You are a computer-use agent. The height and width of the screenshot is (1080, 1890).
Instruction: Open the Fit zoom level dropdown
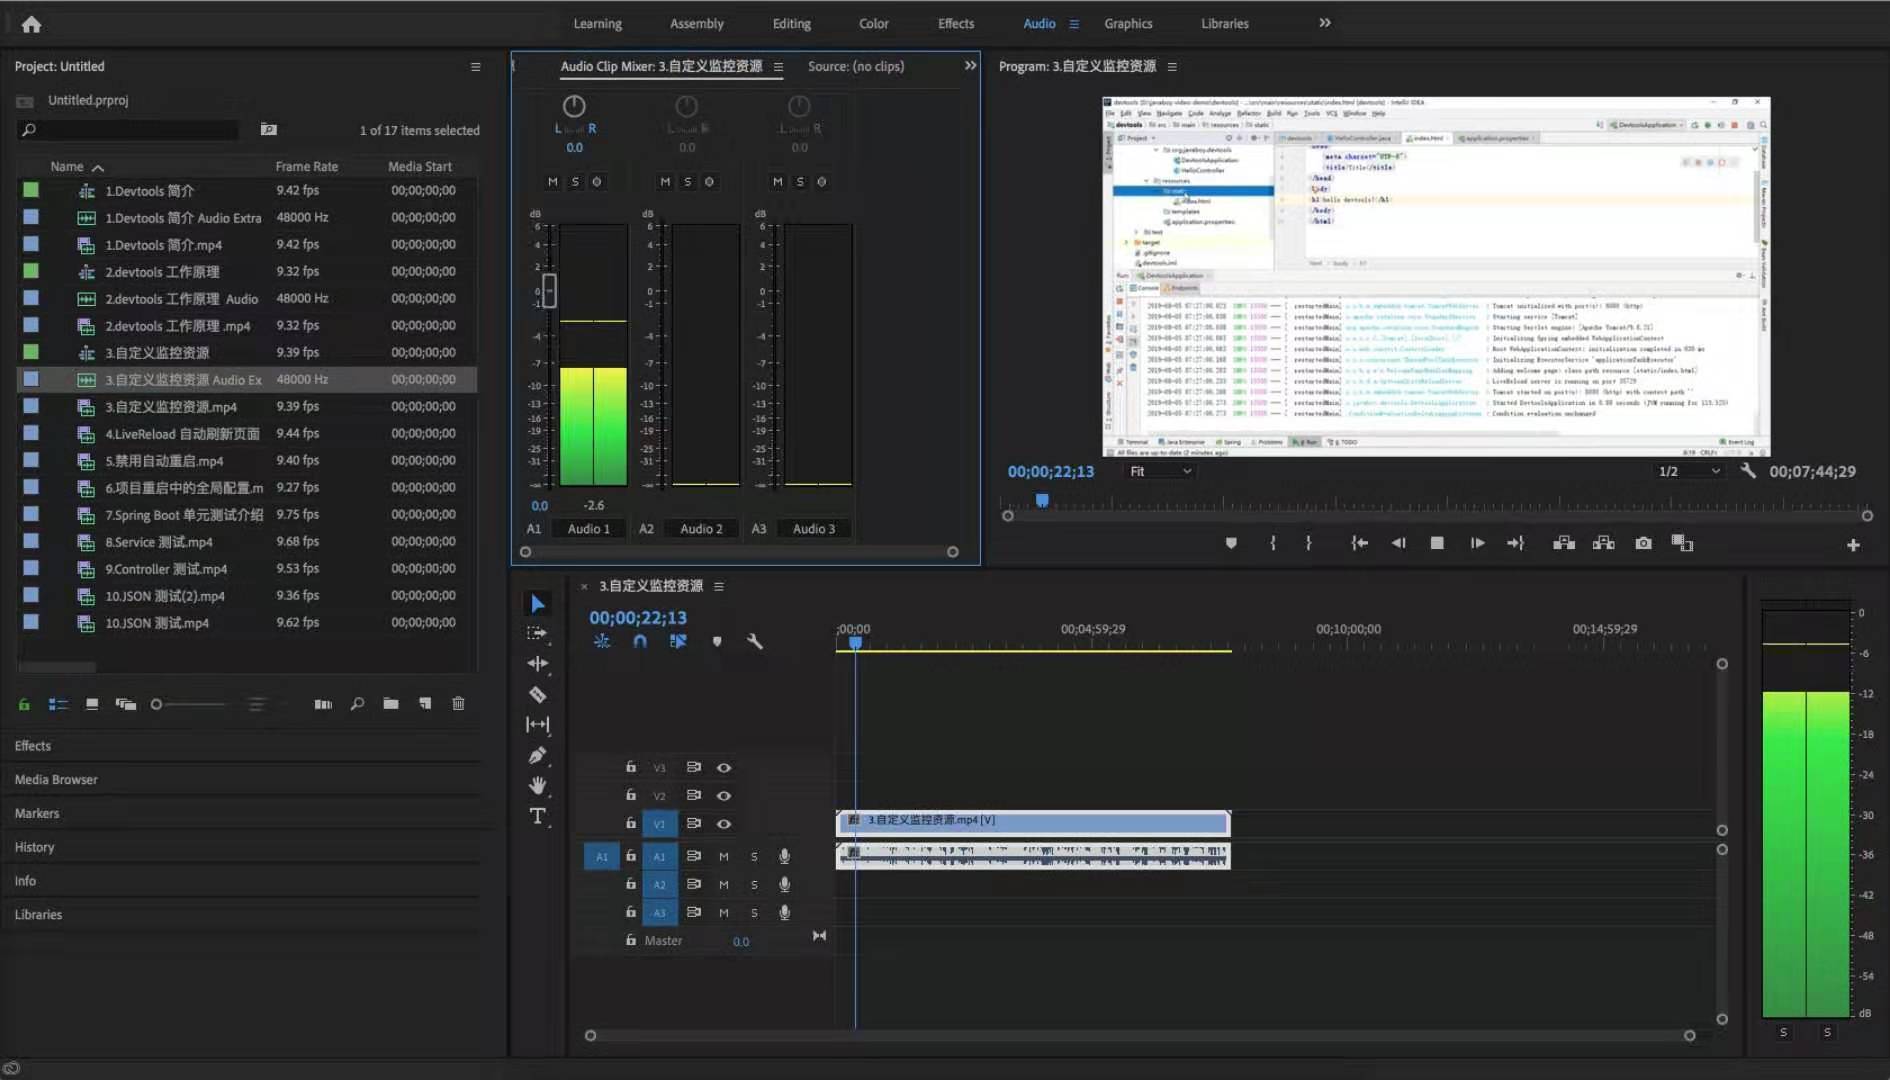pyautogui.click(x=1160, y=471)
